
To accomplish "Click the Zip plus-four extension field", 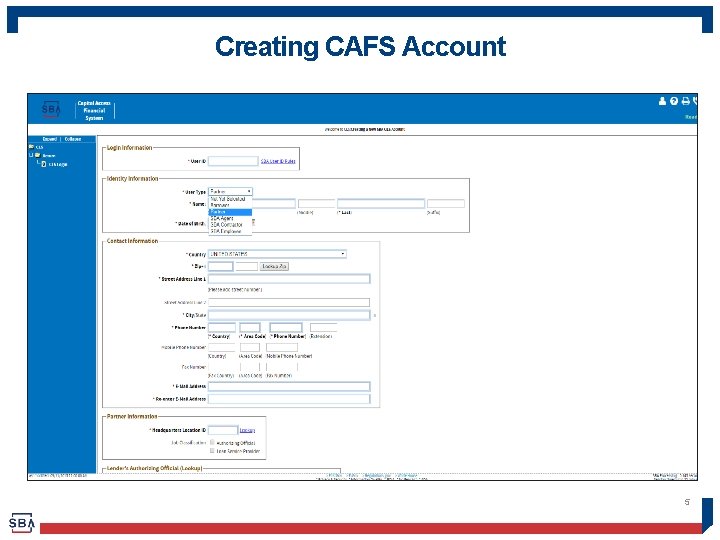I will pos(247,266).
